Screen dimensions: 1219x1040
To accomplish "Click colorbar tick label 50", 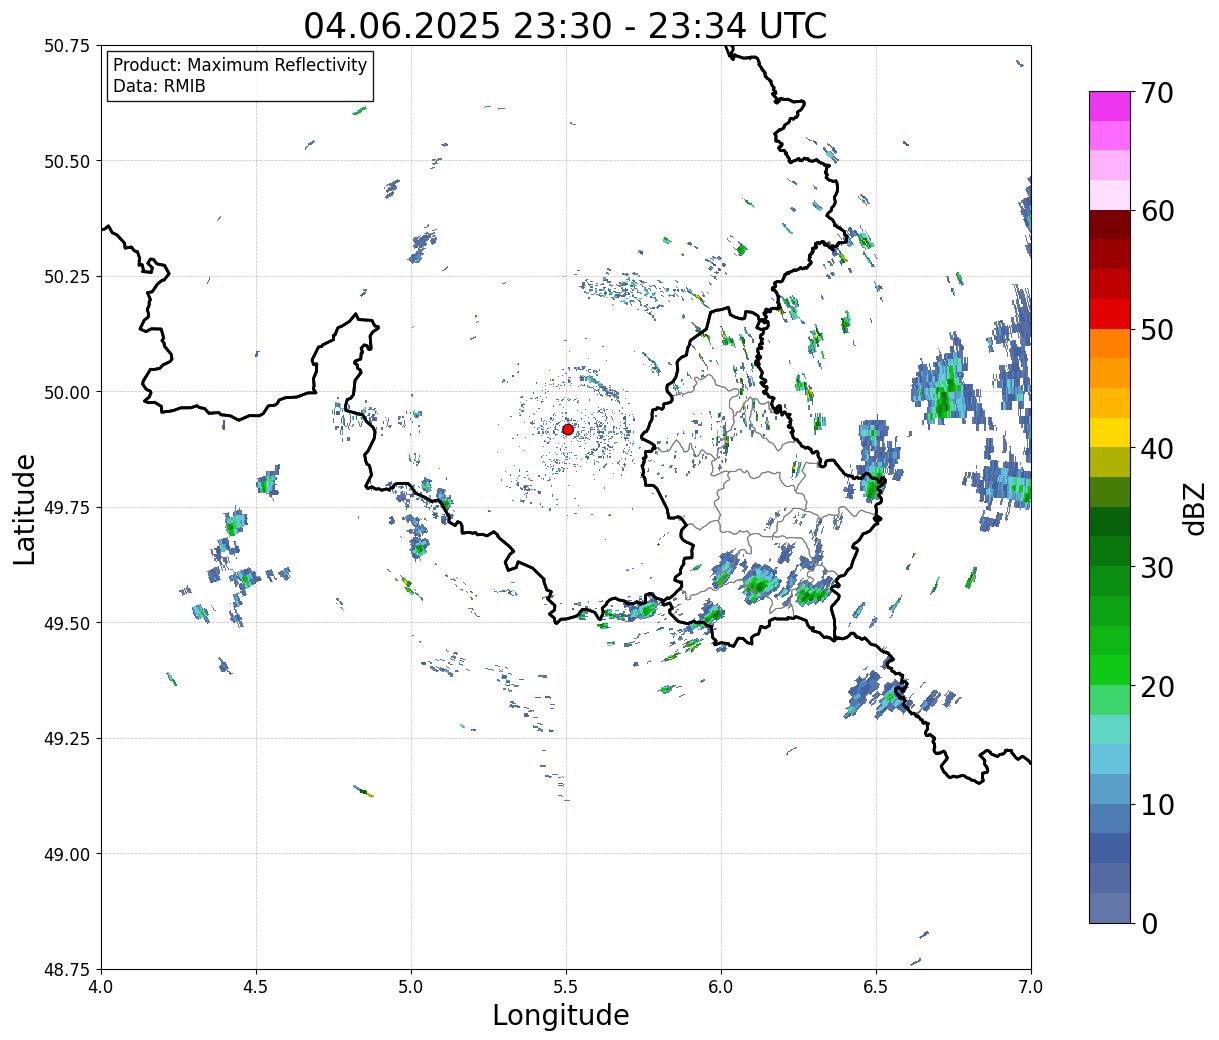I will point(1157,330).
